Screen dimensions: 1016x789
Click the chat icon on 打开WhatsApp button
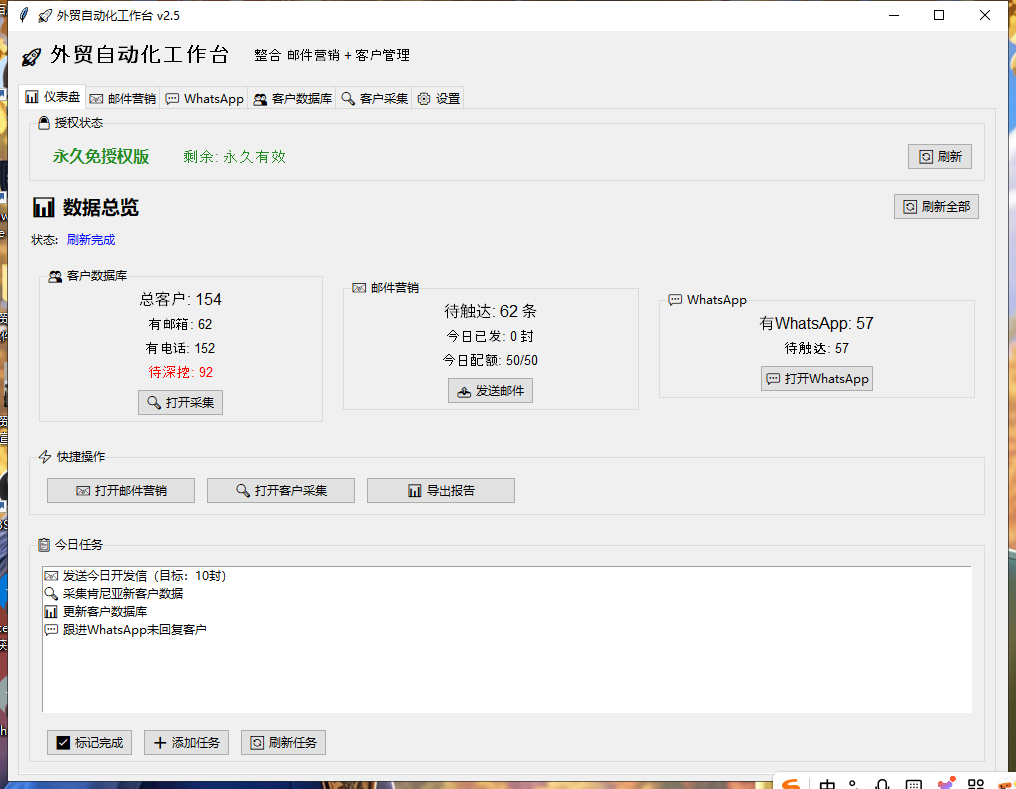point(773,379)
